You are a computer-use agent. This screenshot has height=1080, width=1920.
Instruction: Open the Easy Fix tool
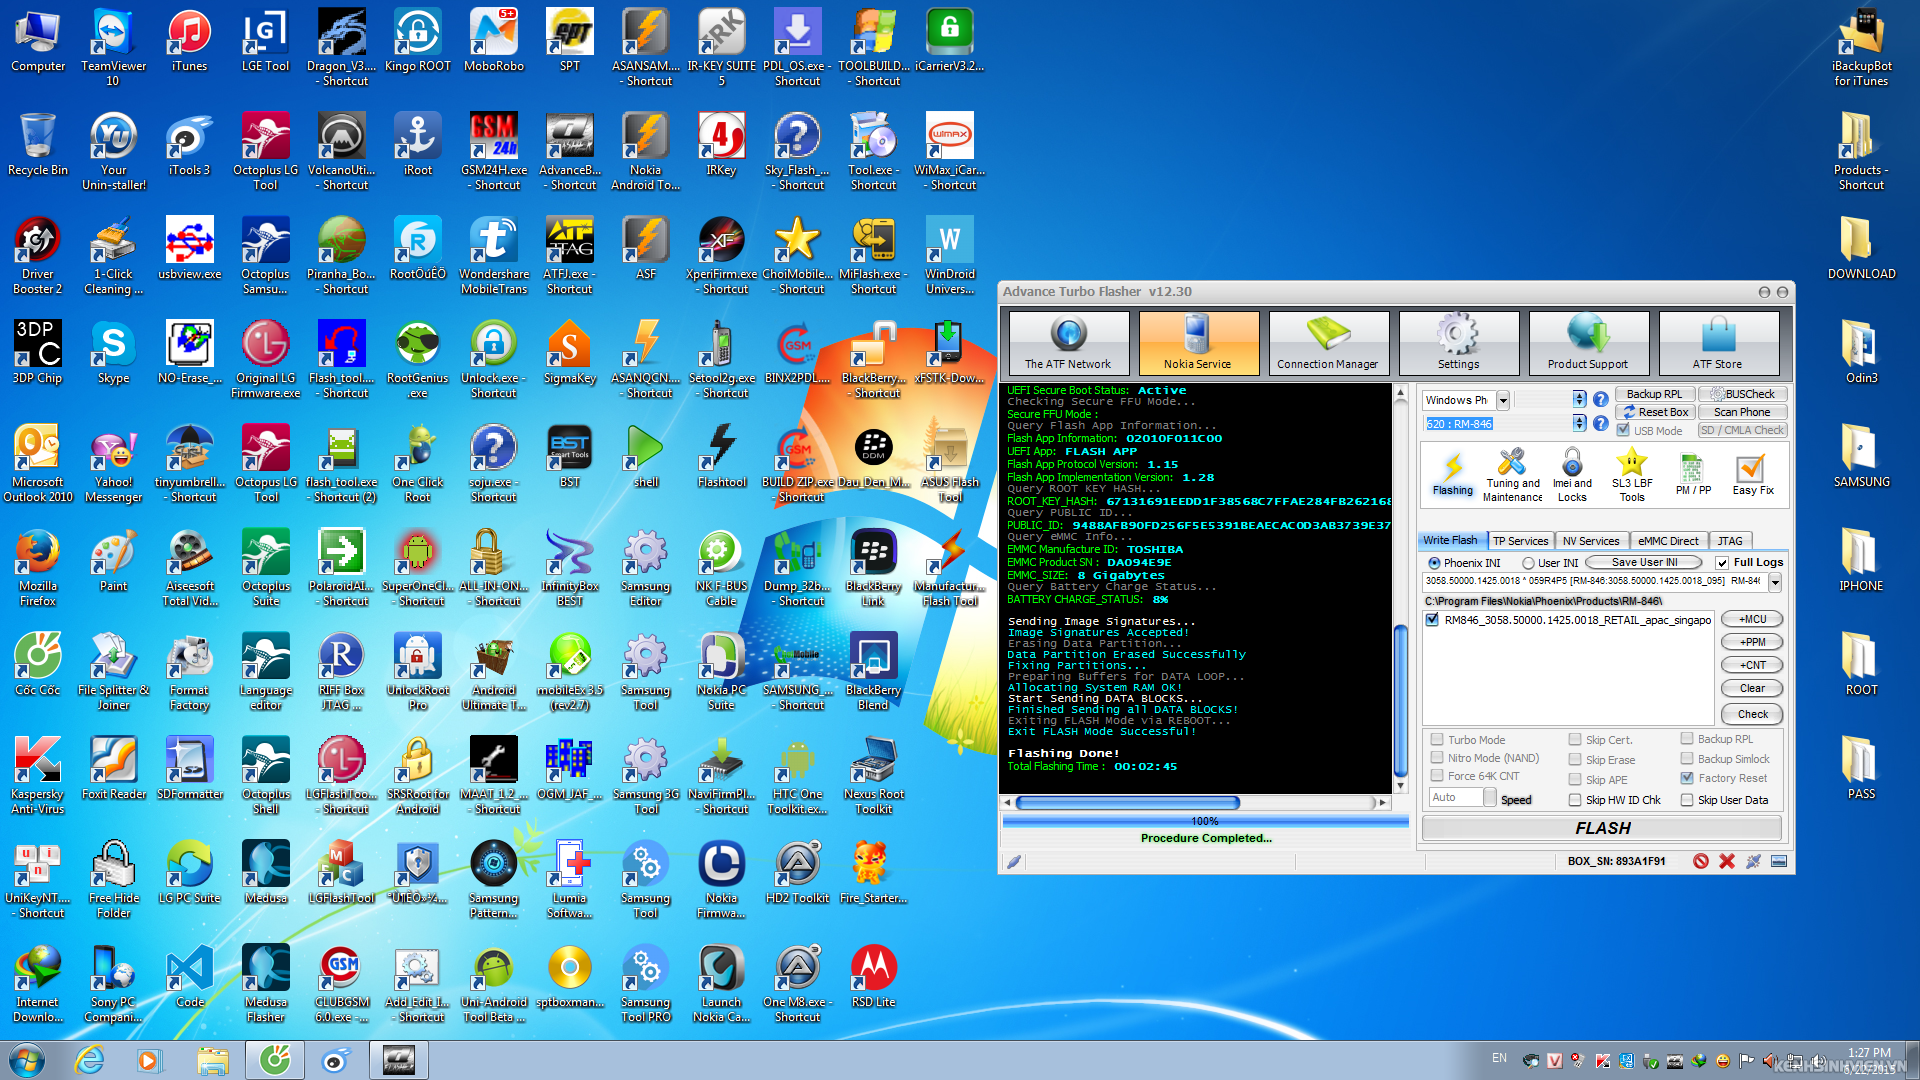click(1752, 473)
